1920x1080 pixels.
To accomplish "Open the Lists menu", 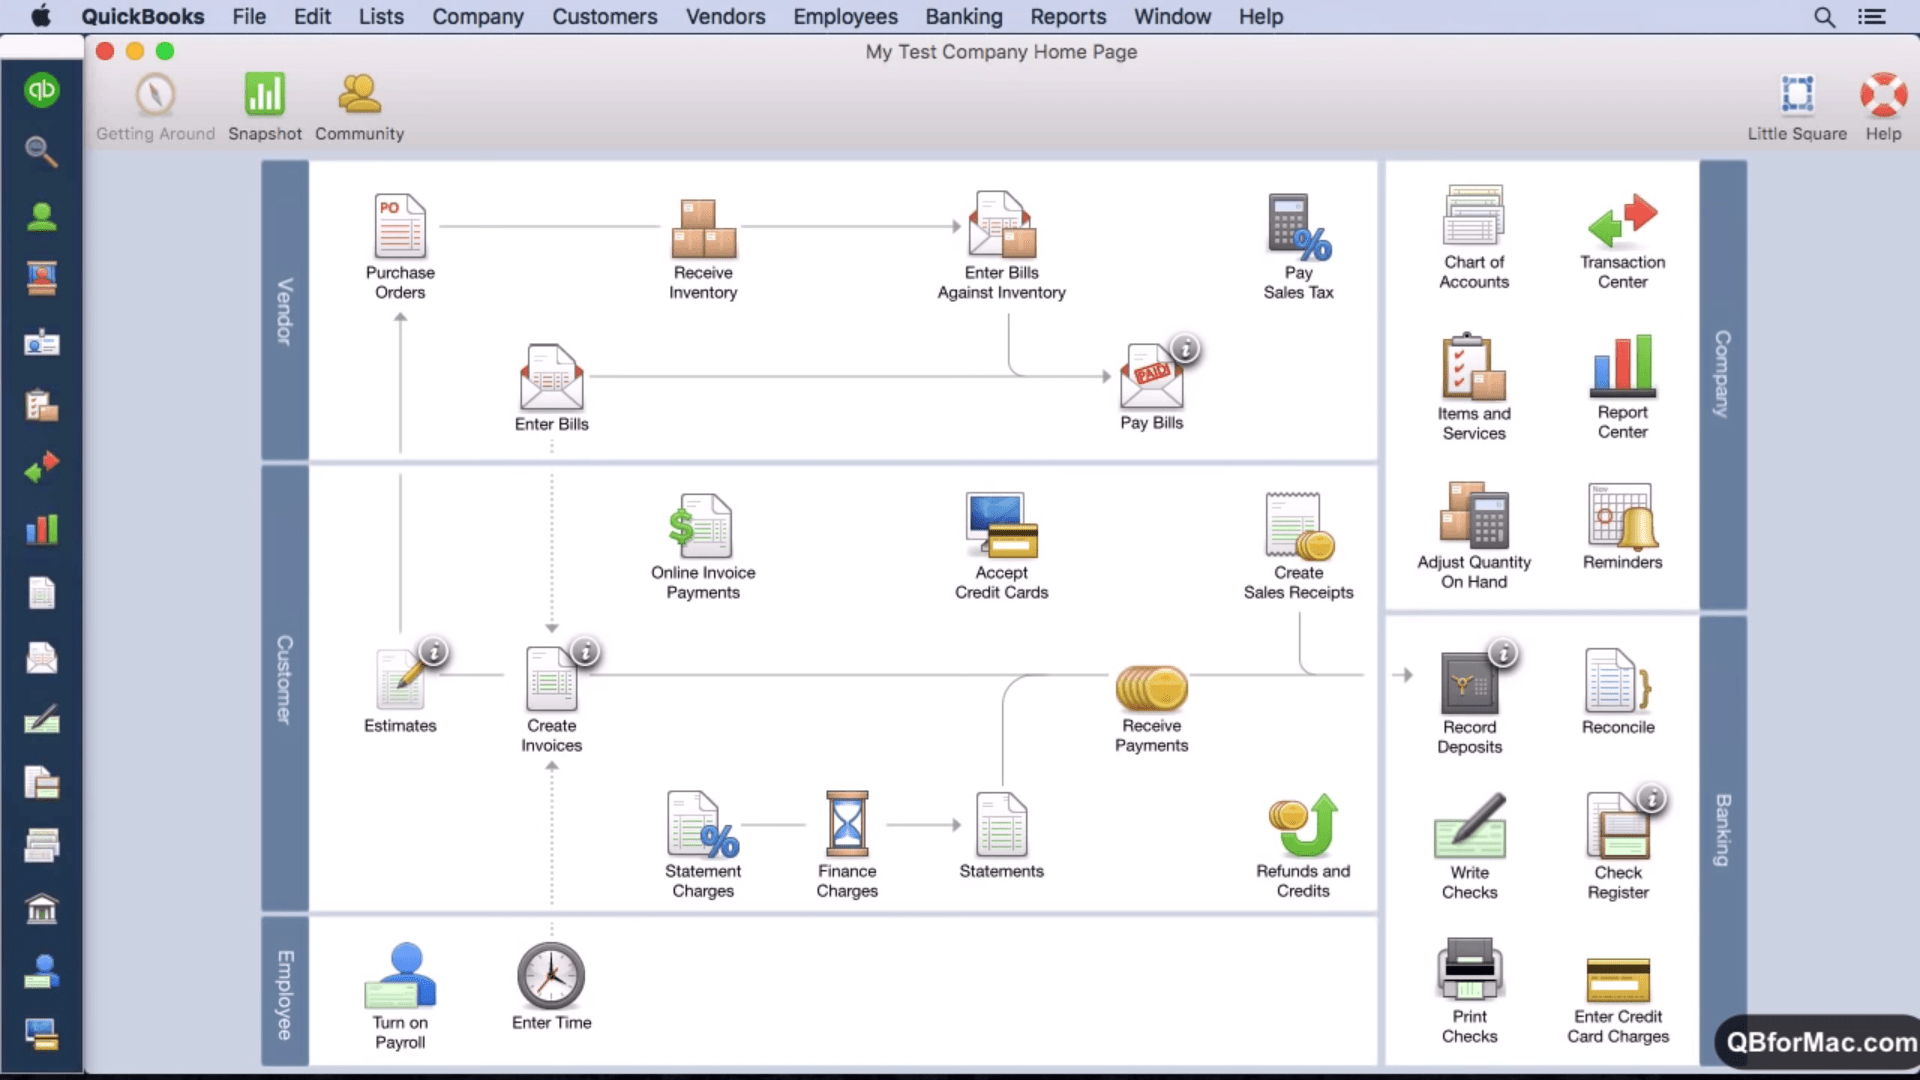I will (x=381, y=16).
